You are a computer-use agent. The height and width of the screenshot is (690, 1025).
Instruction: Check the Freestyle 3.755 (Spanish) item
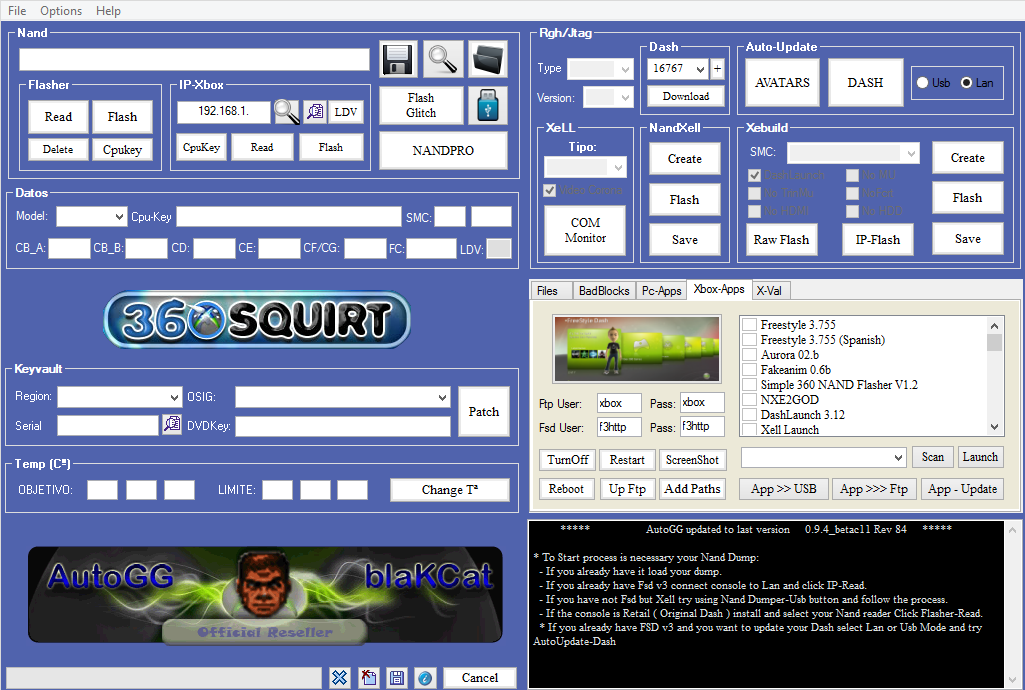point(750,340)
